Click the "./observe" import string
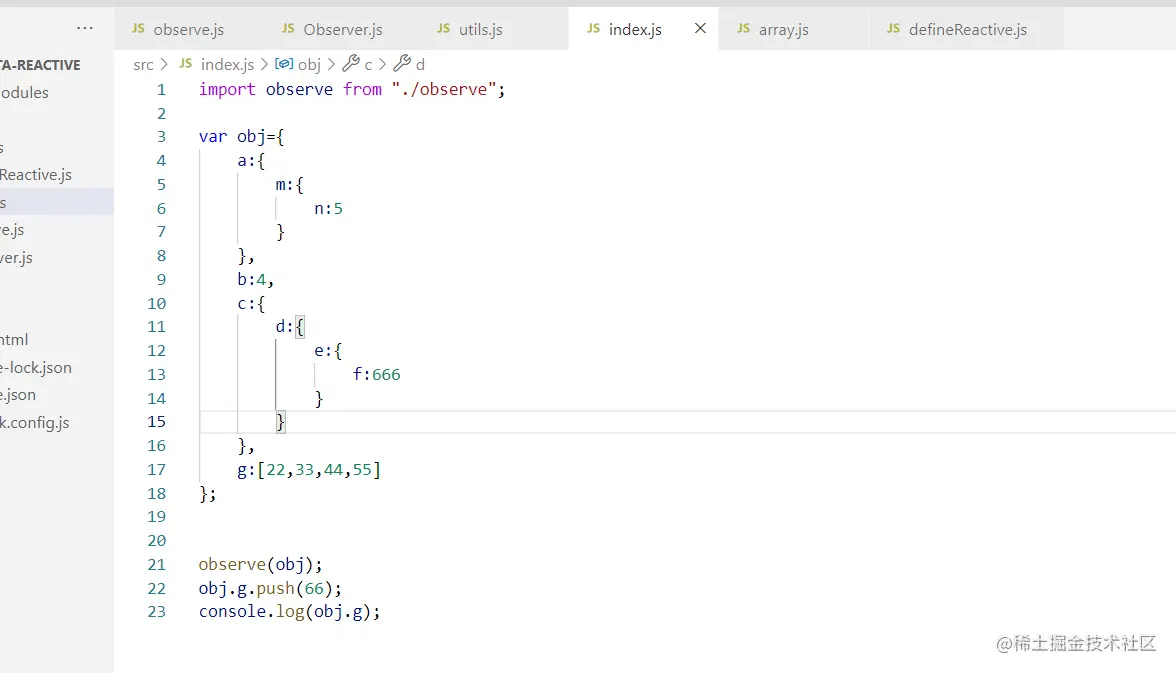1176x673 pixels. [x=444, y=89]
